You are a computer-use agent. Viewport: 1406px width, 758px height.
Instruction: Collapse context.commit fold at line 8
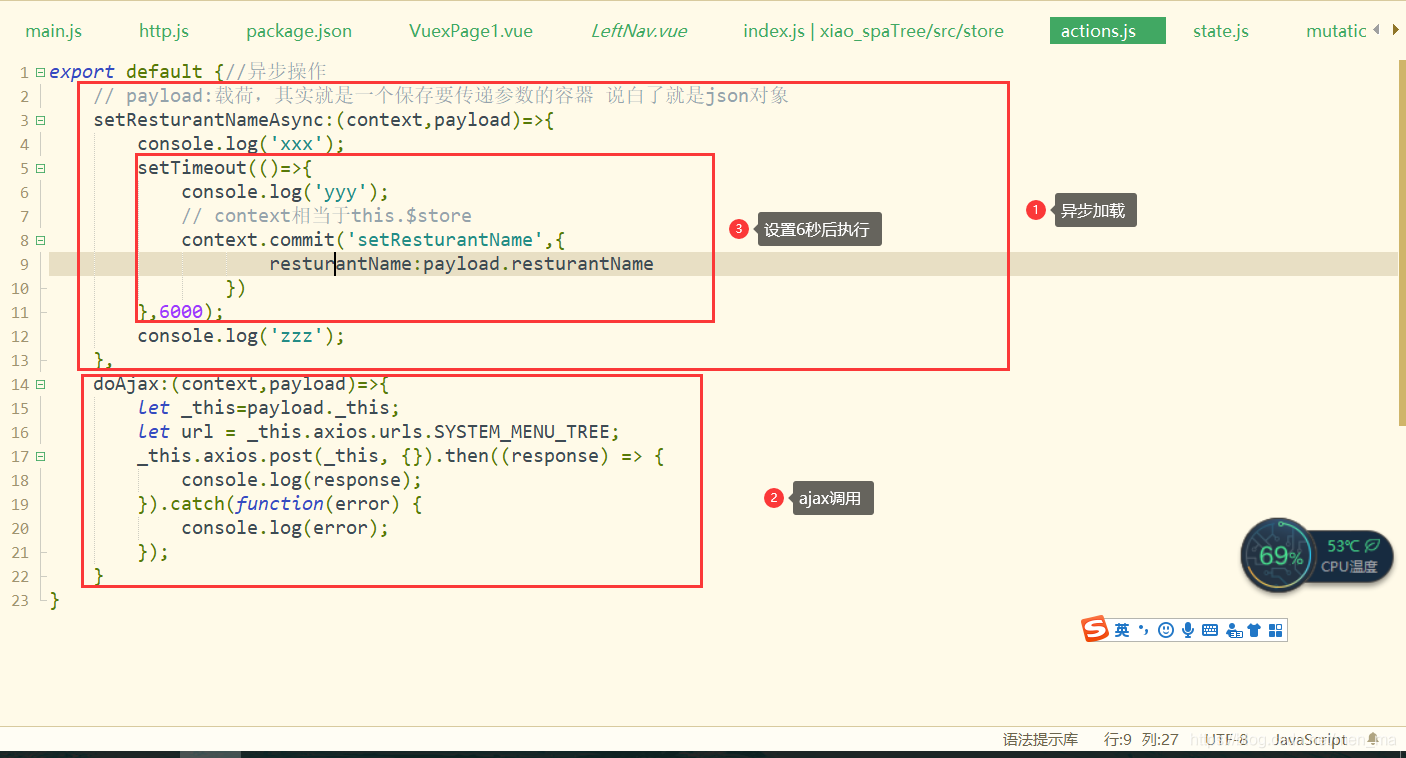pos(40,240)
